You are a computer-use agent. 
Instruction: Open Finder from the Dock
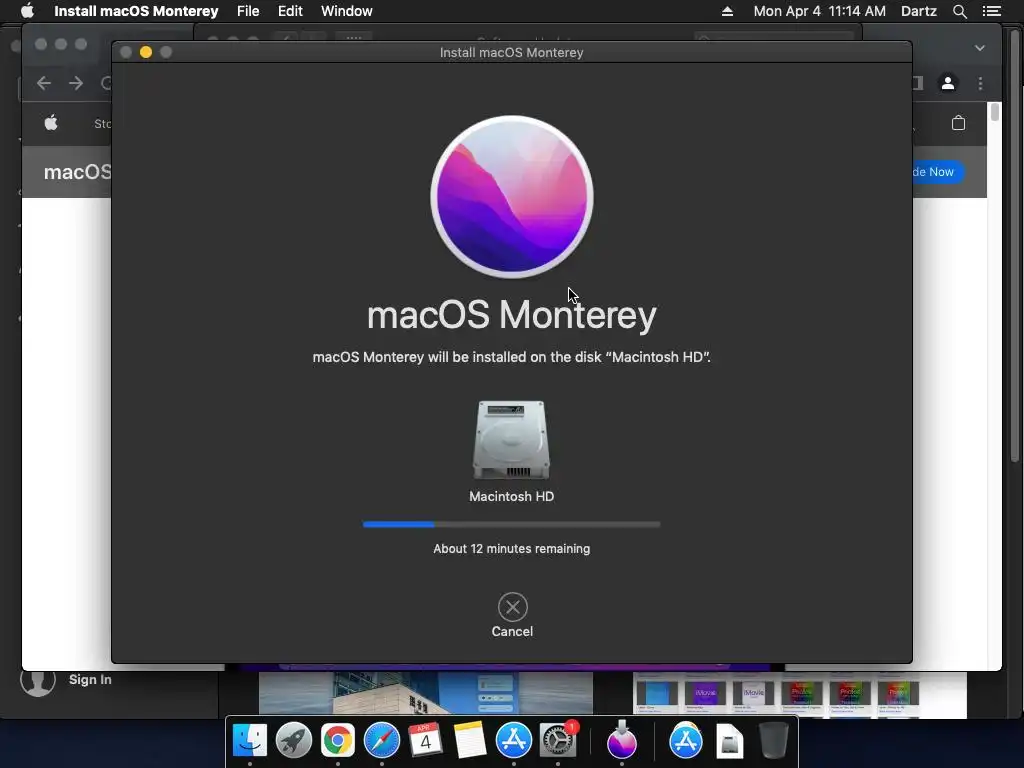pyautogui.click(x=250, y=741)
